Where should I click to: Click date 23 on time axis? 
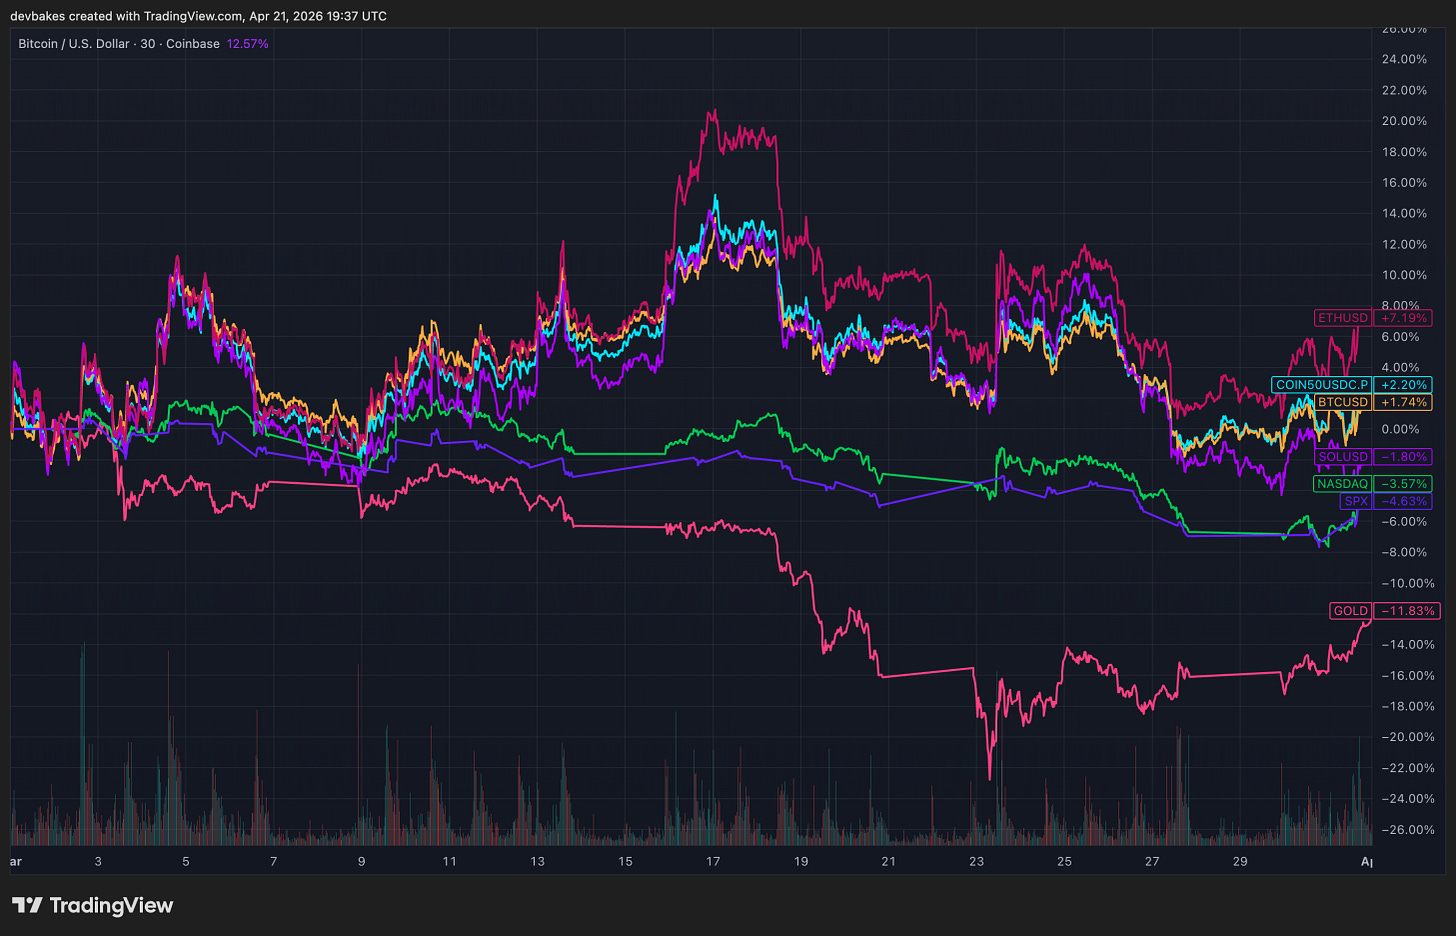point(976,861)
